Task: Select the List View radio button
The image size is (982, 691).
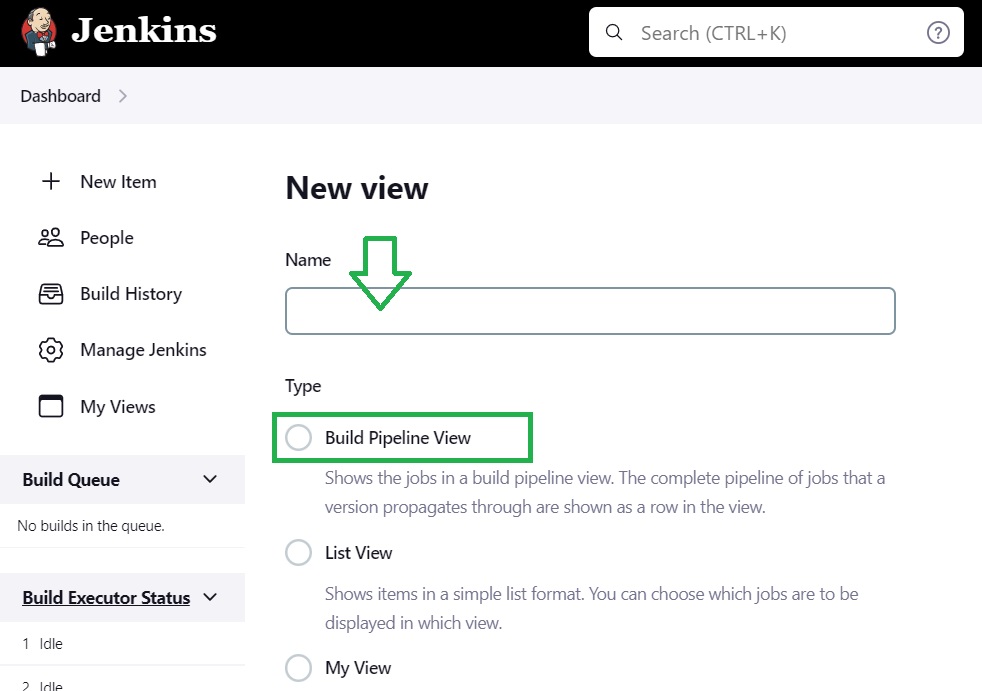Action: pyautogui.click(x=298, y=553)
